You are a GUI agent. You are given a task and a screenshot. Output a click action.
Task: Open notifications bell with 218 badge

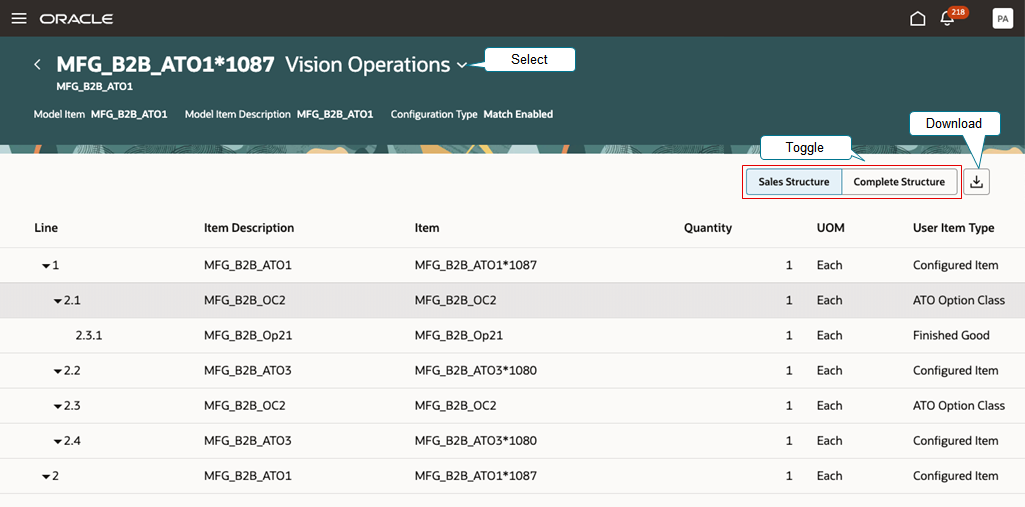point(947,18)
